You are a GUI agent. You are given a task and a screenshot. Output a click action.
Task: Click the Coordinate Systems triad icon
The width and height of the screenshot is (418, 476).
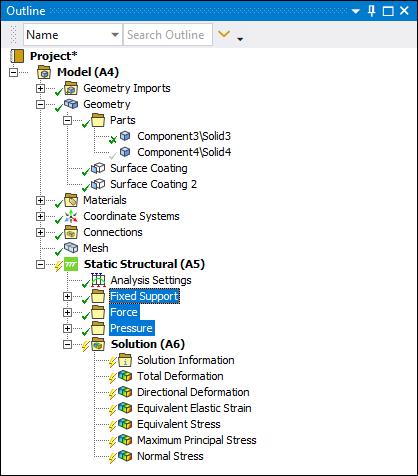71,216
